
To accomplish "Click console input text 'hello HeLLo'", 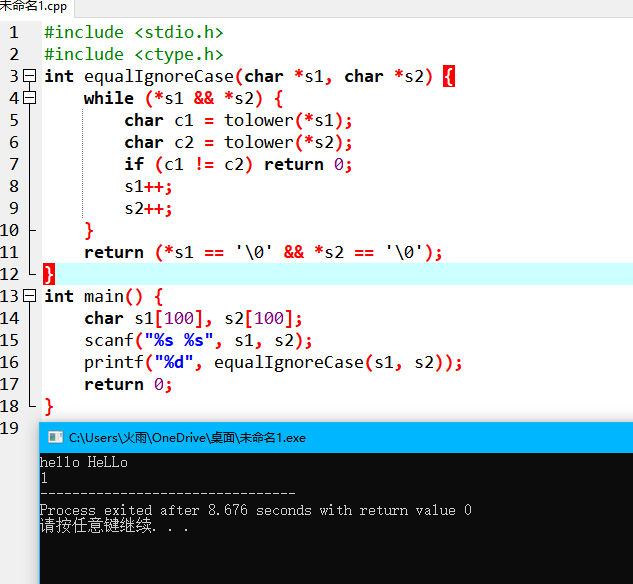I will point(84,462).
